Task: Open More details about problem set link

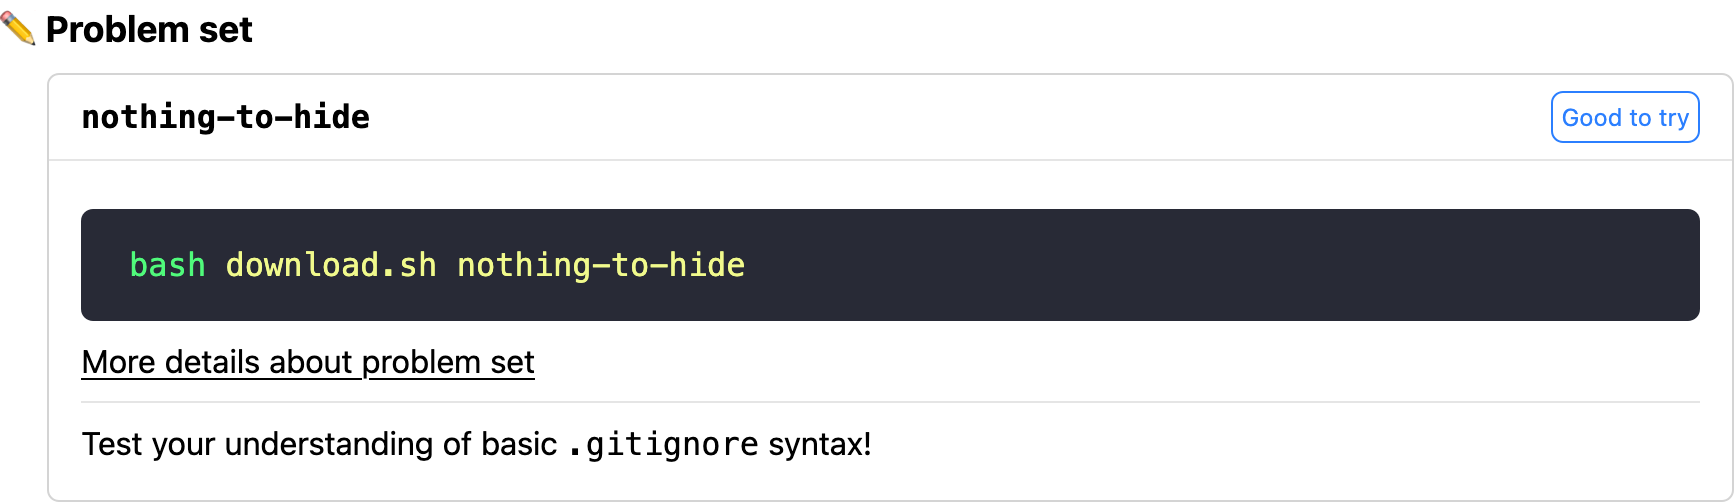Action: pos(308,362)
